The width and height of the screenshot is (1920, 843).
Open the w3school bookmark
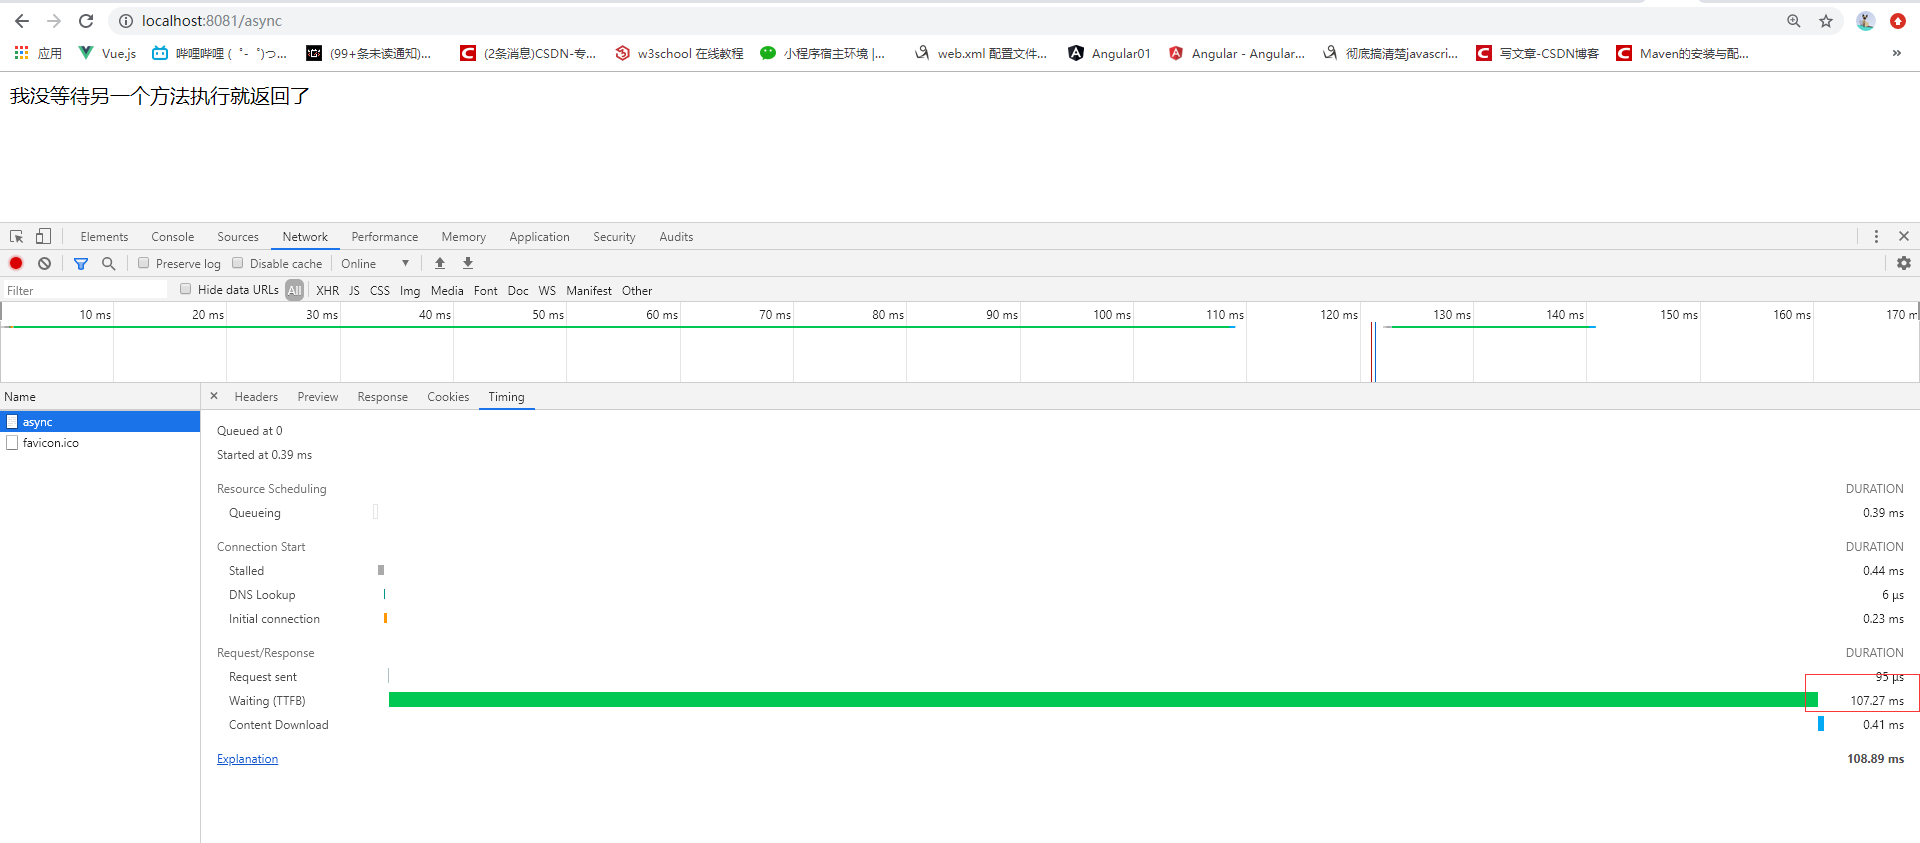(679, 53)
